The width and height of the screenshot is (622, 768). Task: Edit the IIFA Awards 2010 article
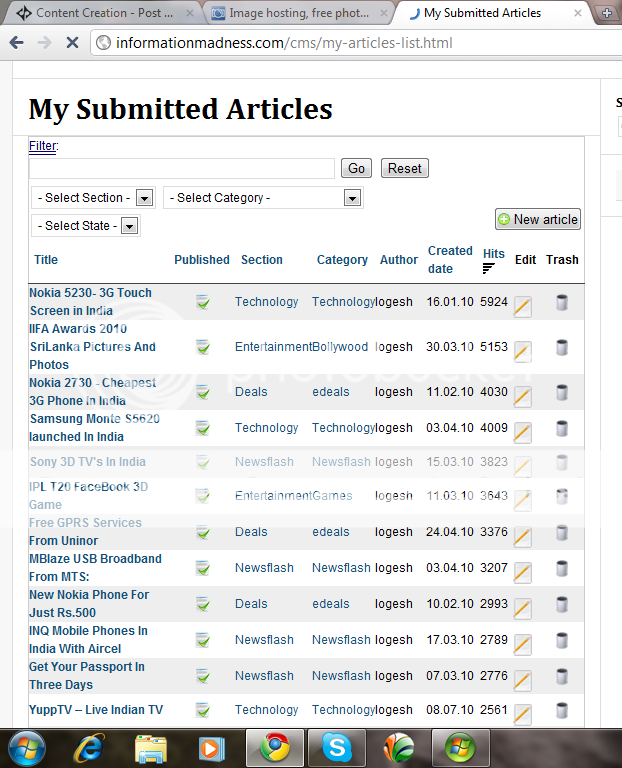523,352
